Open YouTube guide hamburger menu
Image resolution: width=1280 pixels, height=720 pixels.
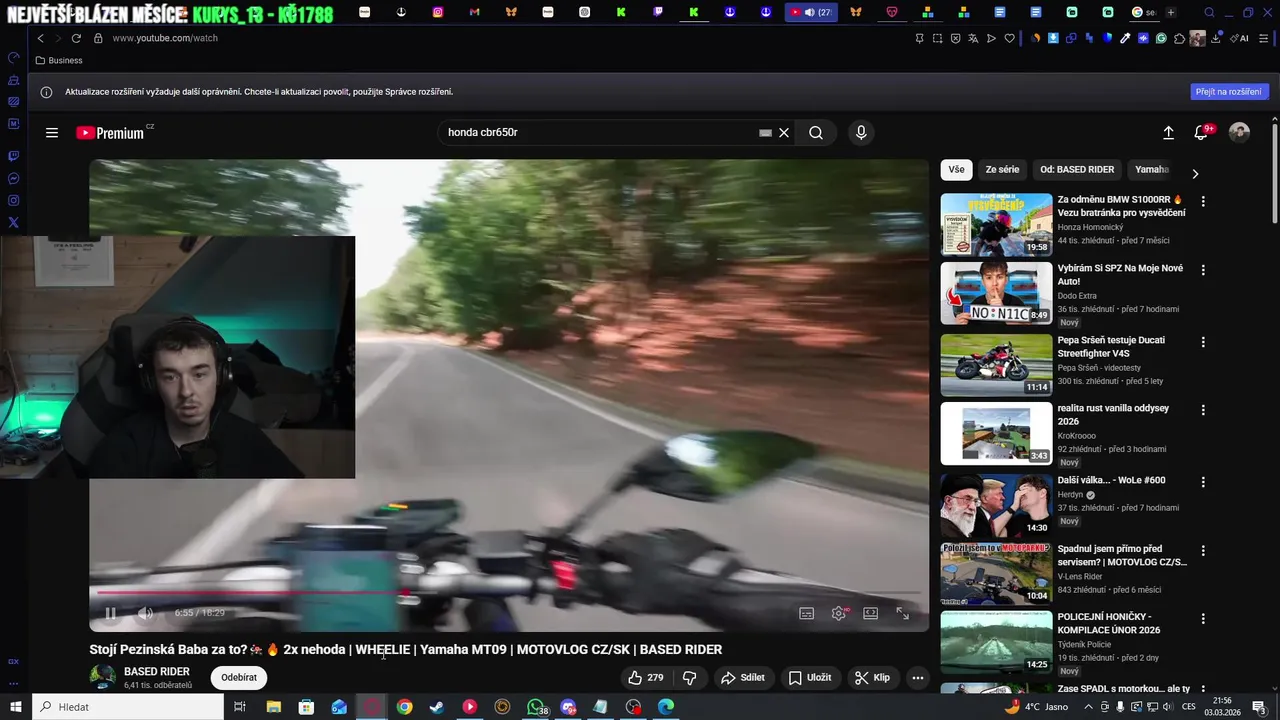point(52,133)
